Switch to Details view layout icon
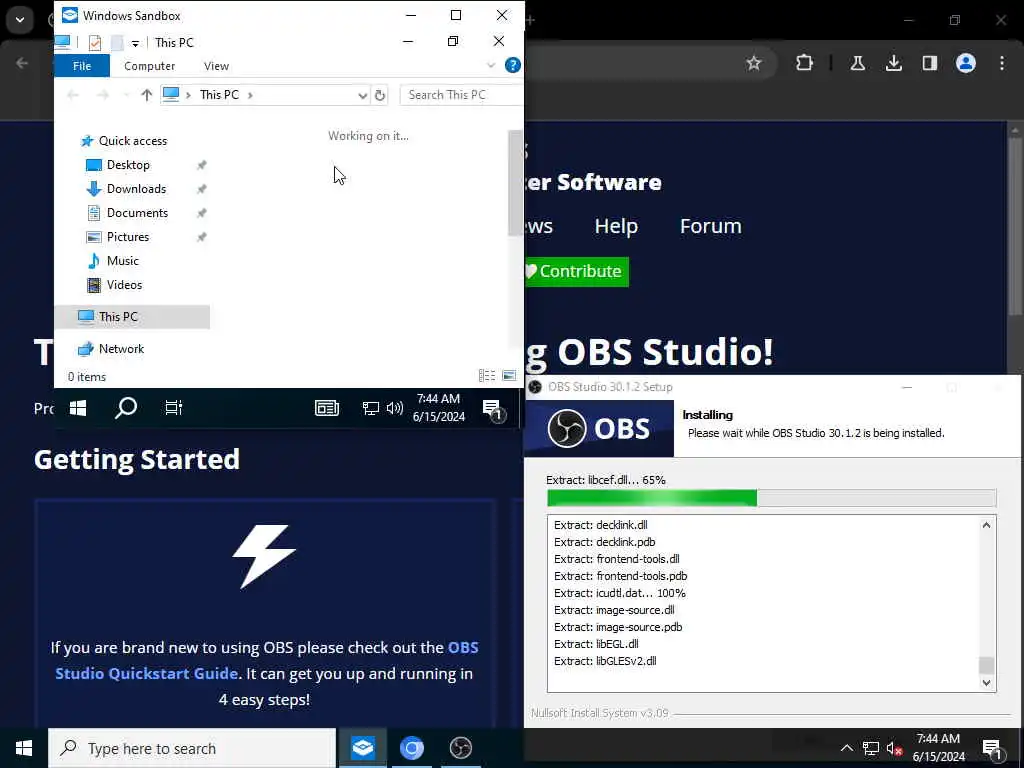Viewport: 1024px width, 768px height. pos(487,376)
